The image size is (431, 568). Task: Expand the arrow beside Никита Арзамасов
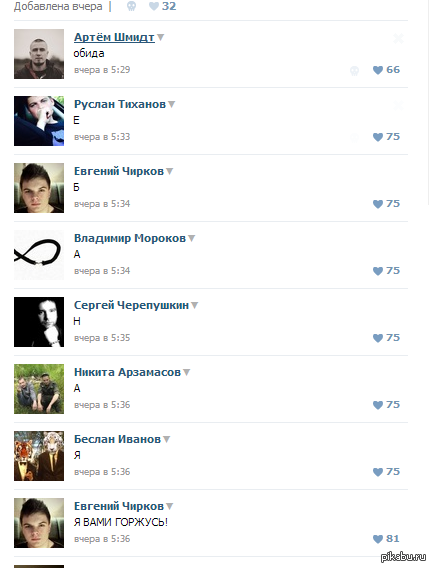[x=186, y=372]
